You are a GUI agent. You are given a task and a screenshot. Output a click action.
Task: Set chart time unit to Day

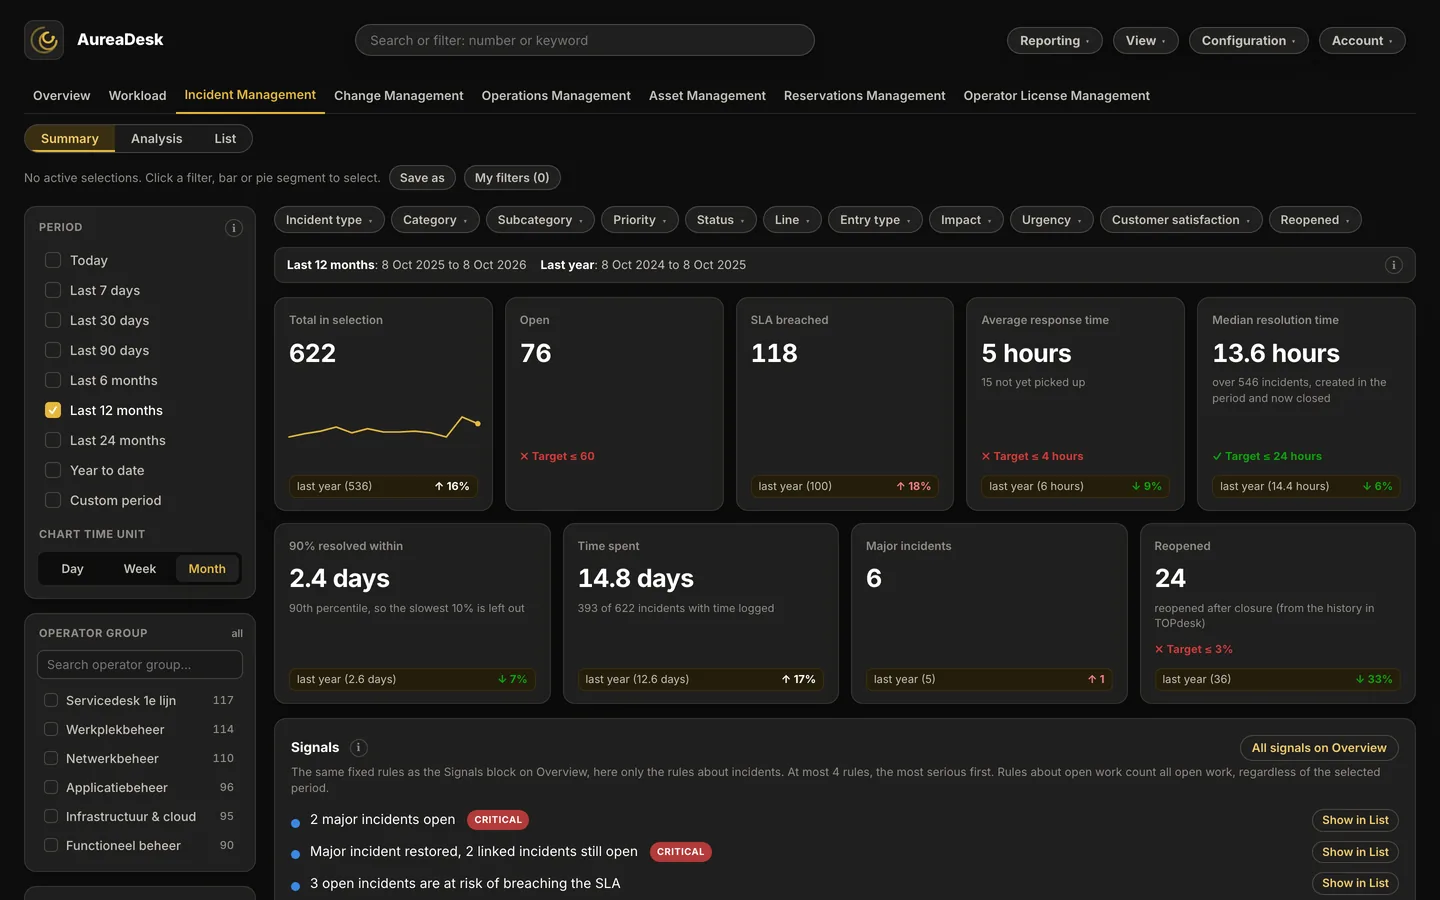(x=72, y=569)
